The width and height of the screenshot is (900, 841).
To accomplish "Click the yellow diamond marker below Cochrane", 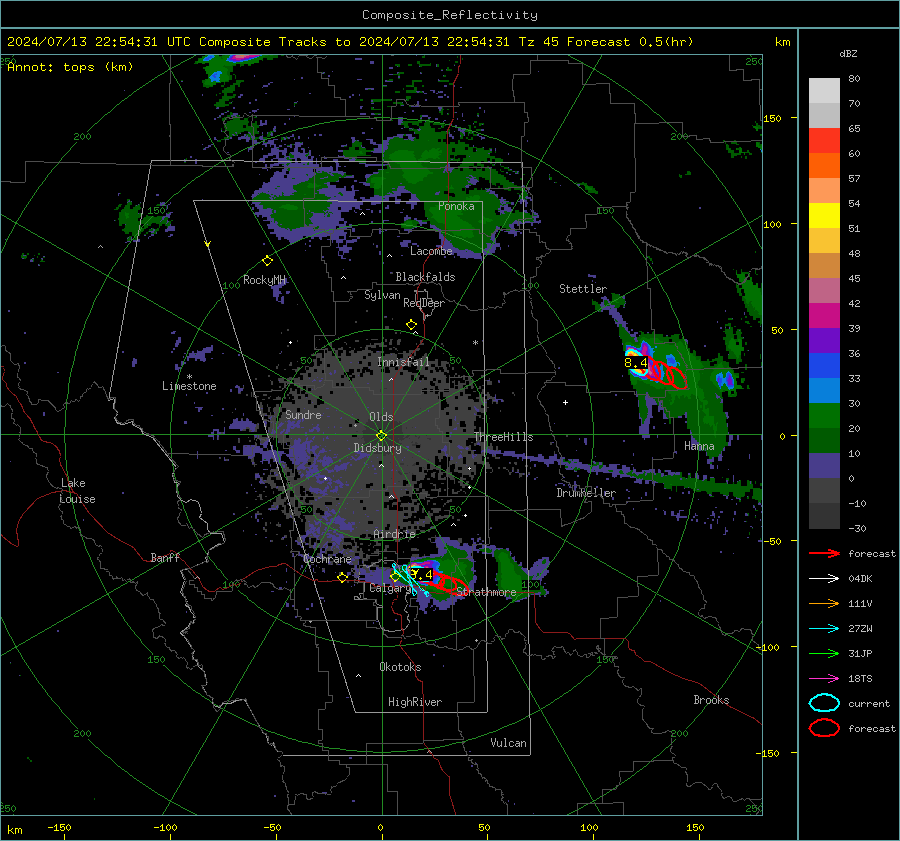I will pyautogui.click(x=343, y=577).
